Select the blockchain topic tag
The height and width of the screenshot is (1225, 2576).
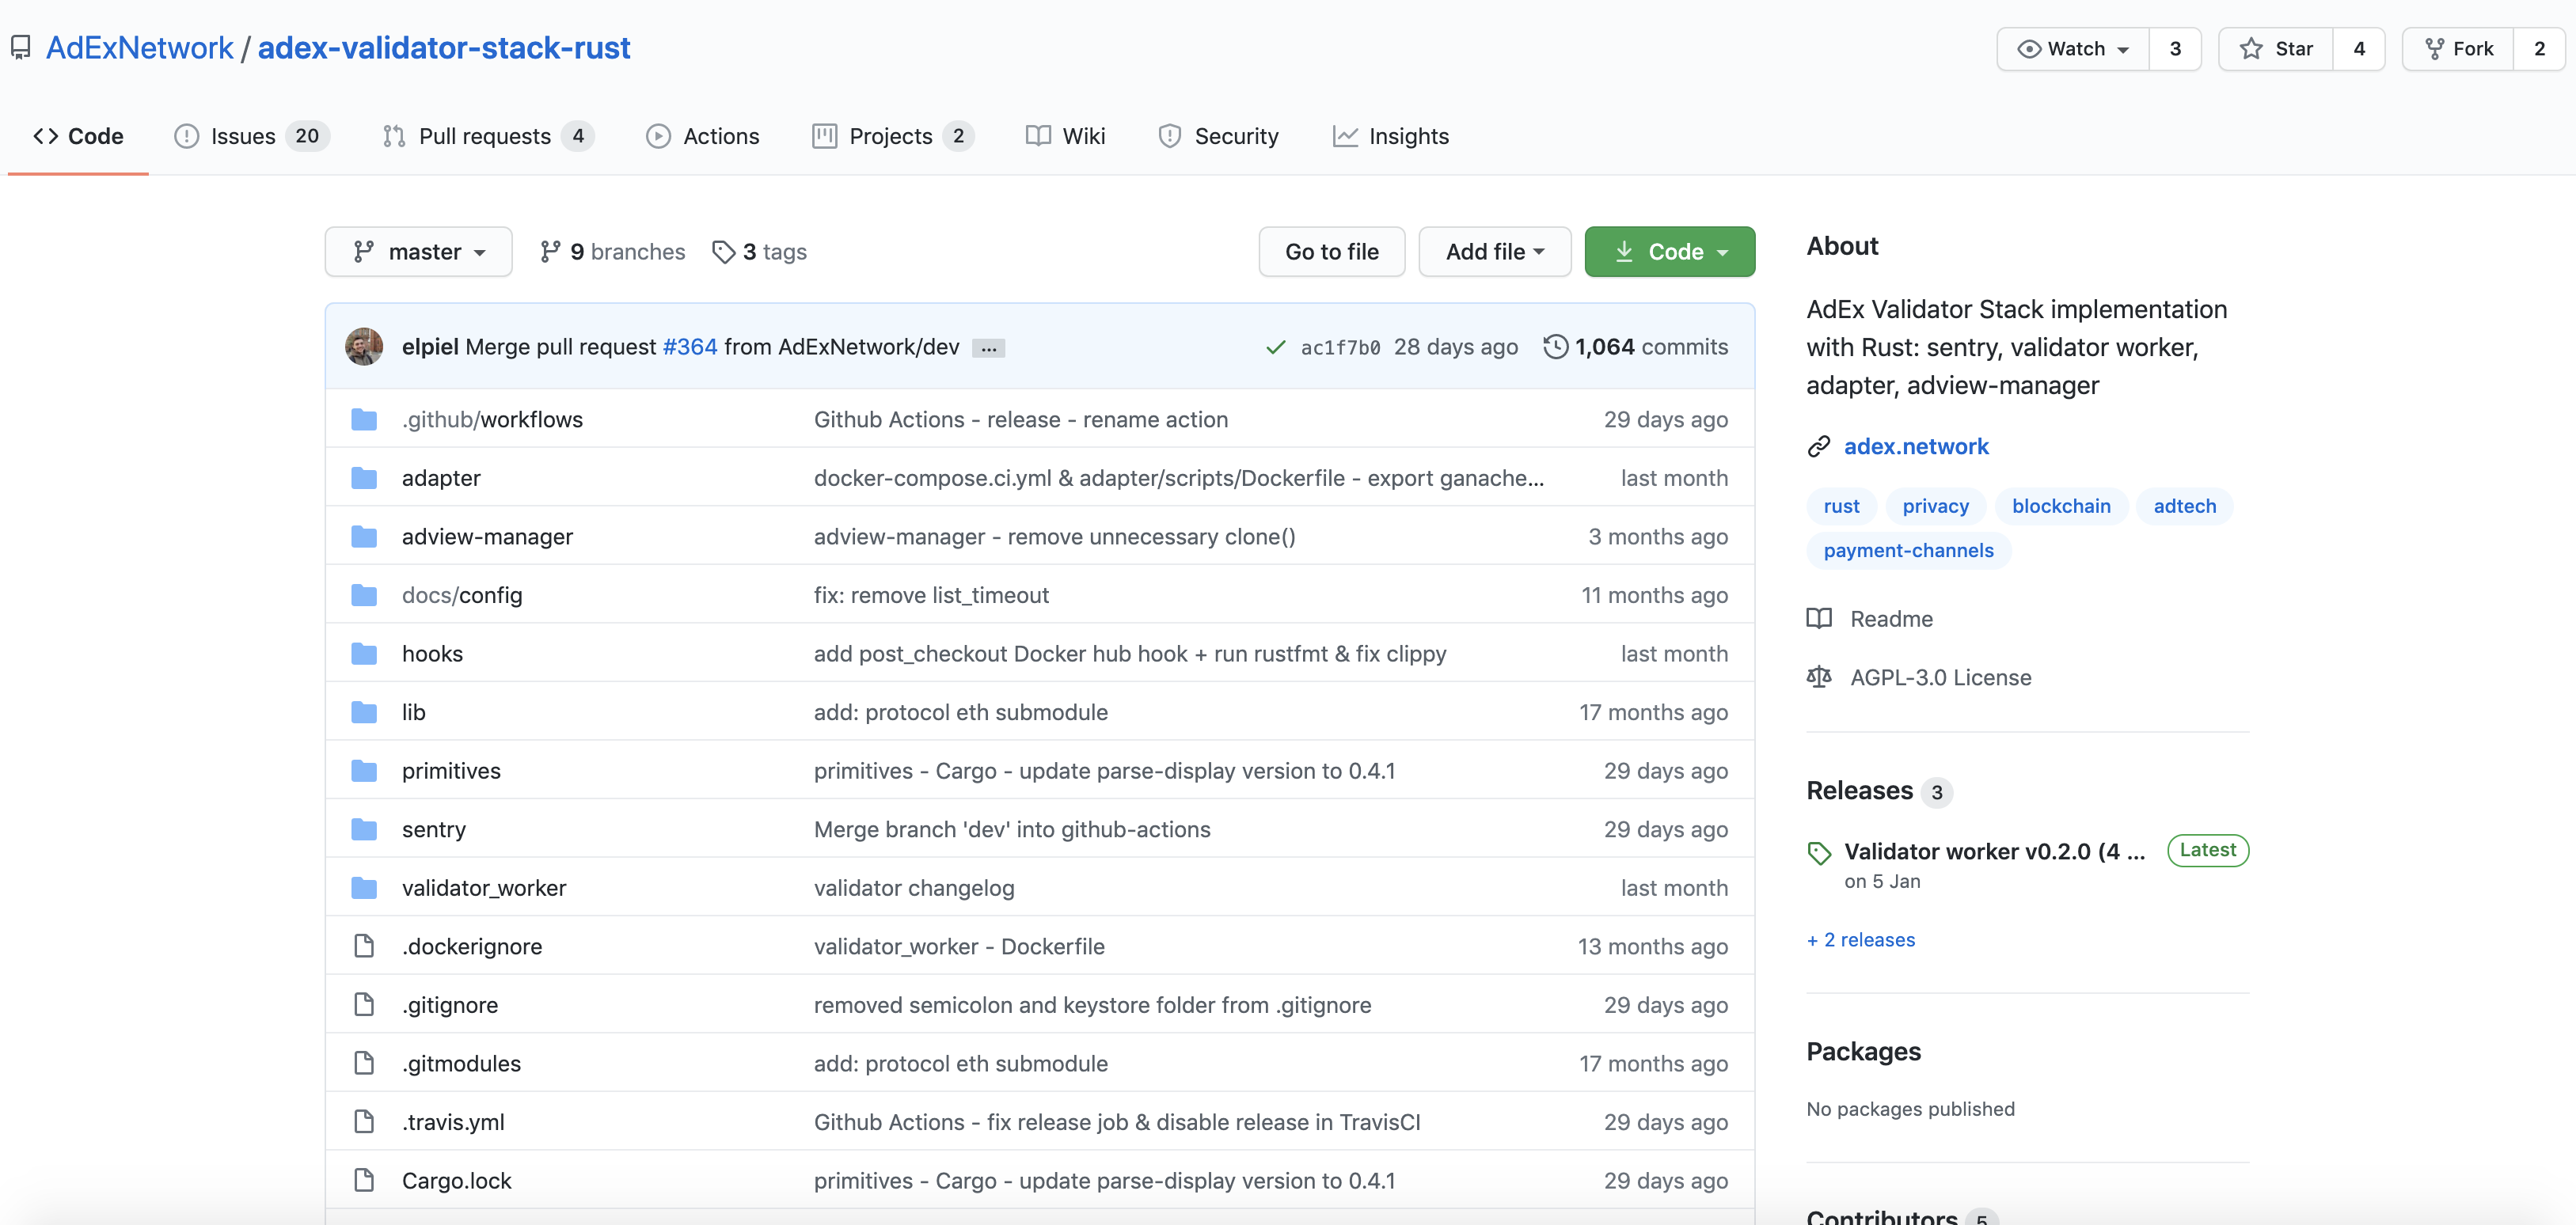pyautogui.click(x=2061, y=506)
